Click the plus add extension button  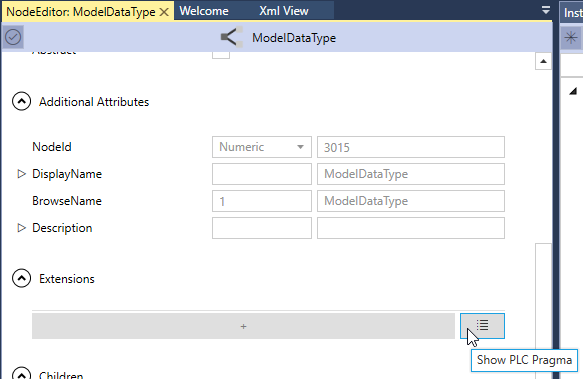243,326
